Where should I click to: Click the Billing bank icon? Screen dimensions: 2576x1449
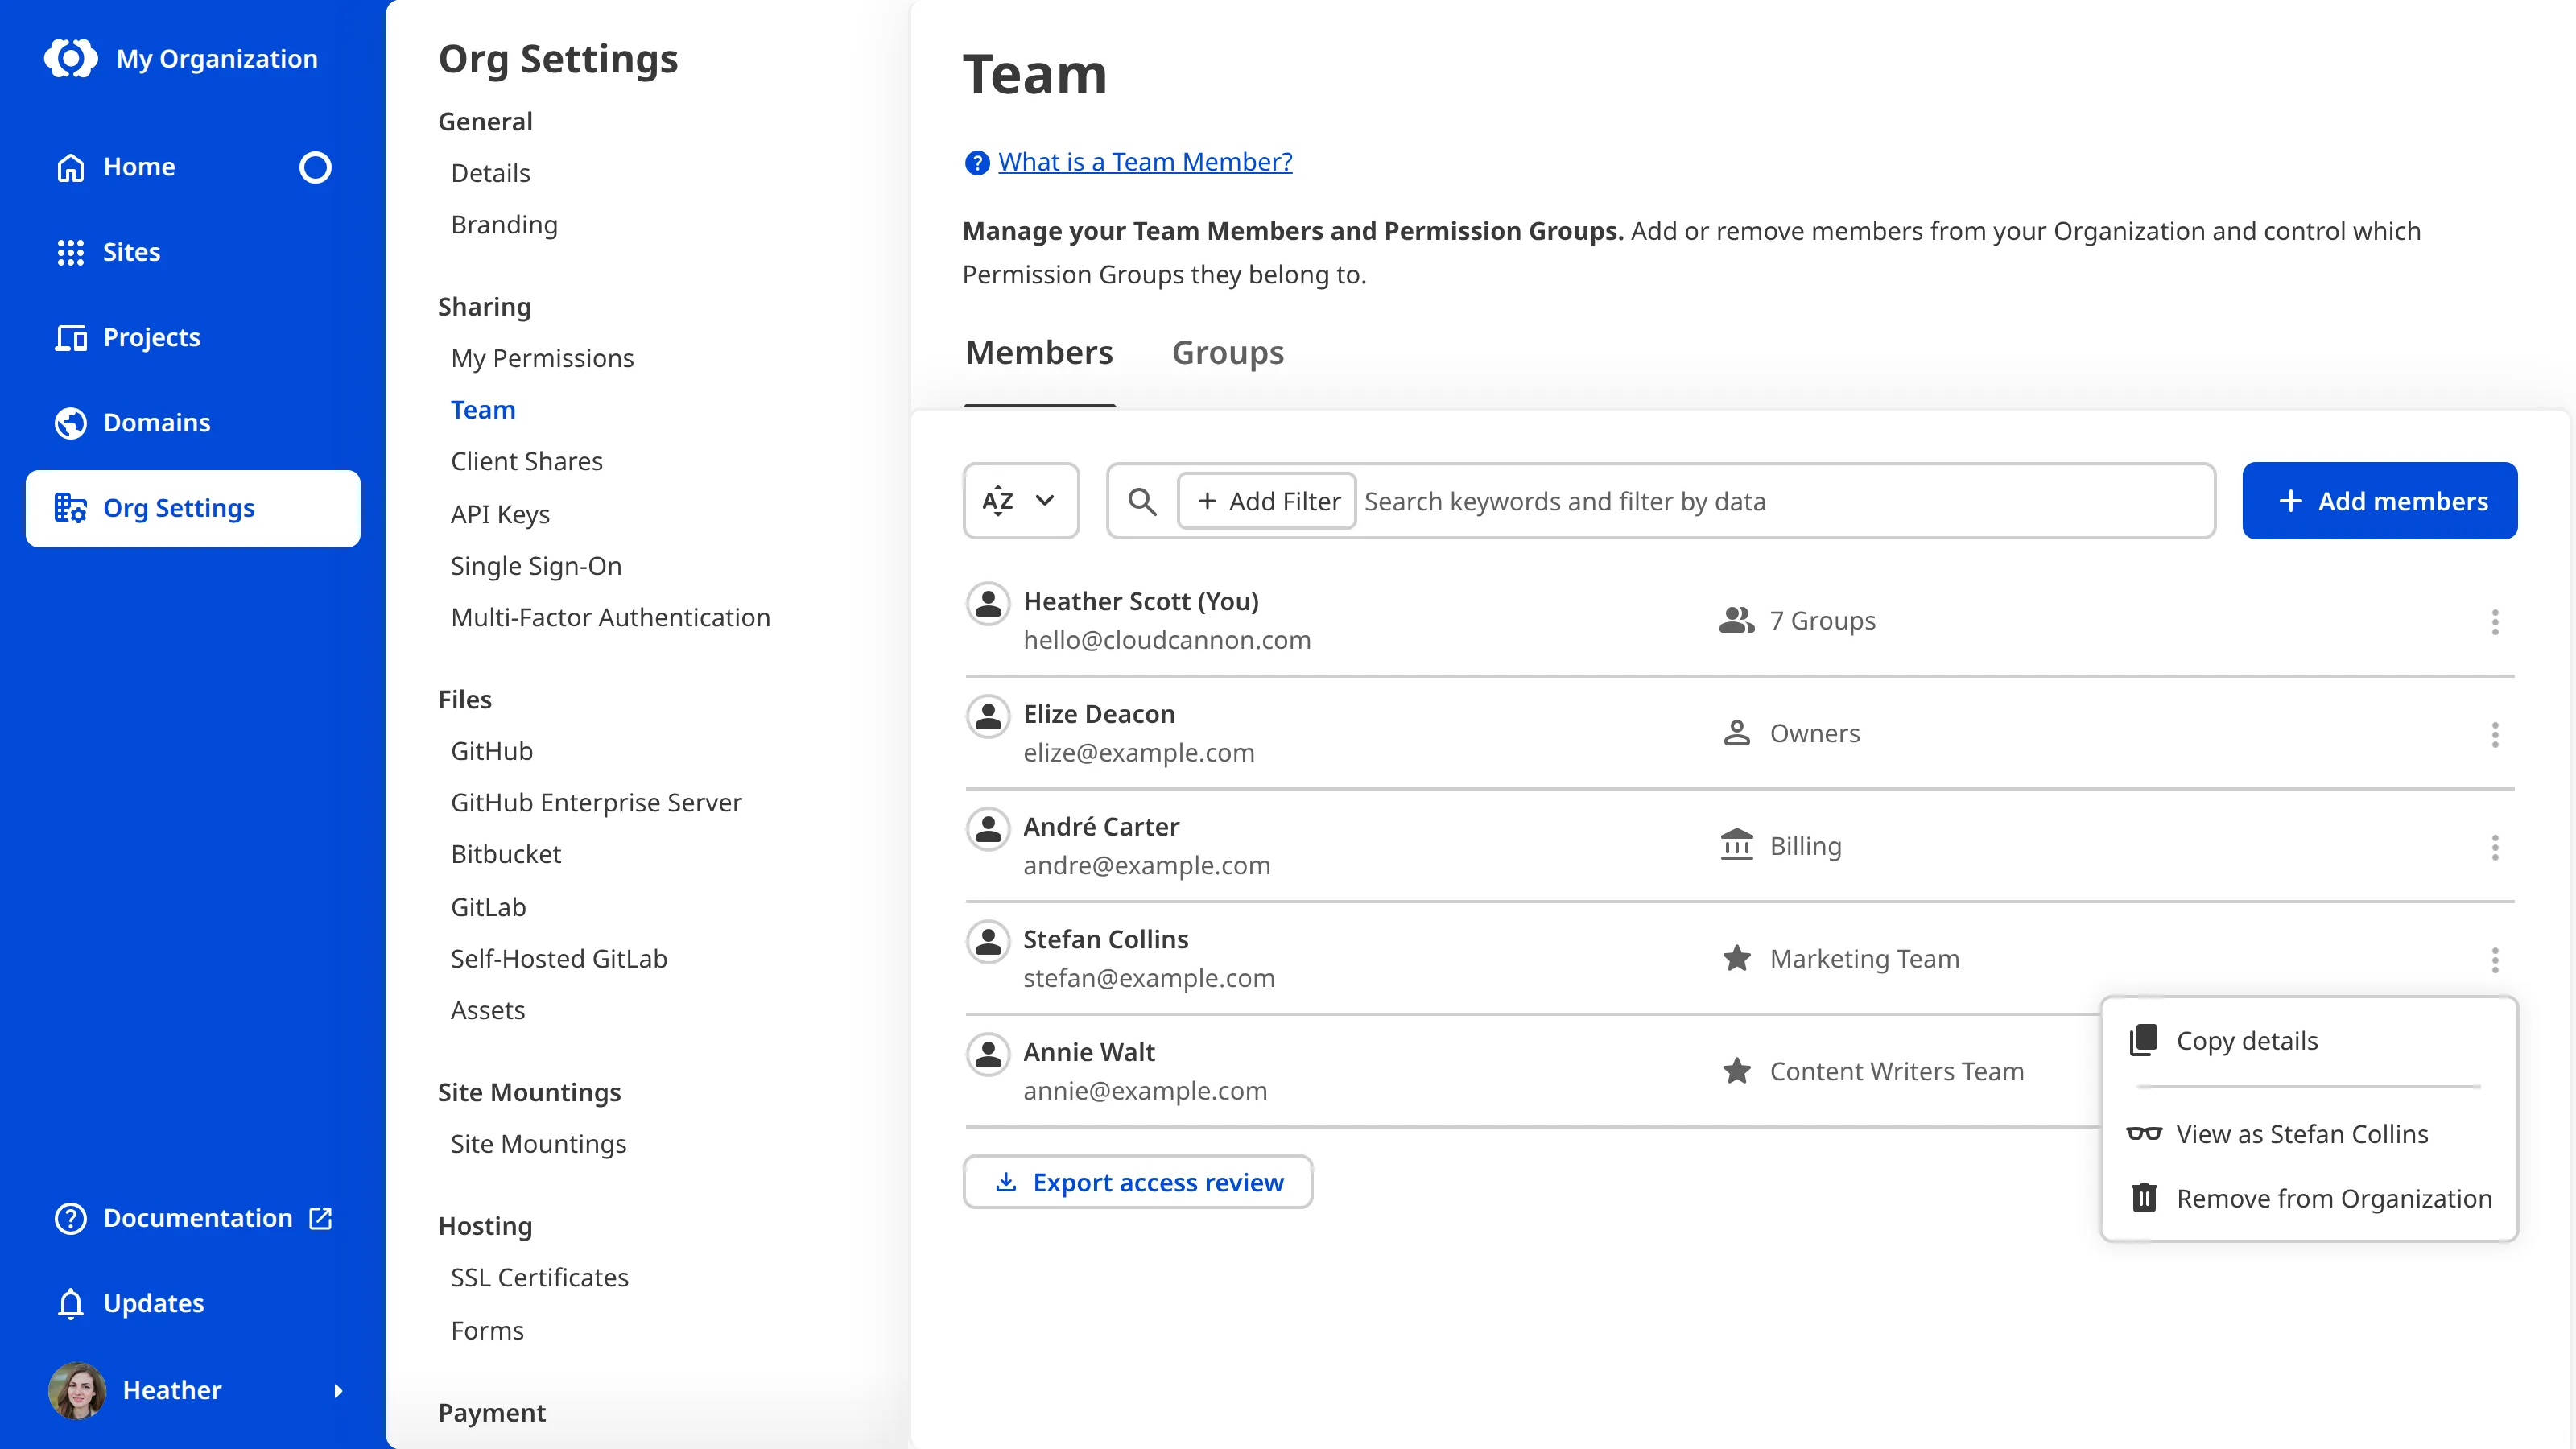1736,845
